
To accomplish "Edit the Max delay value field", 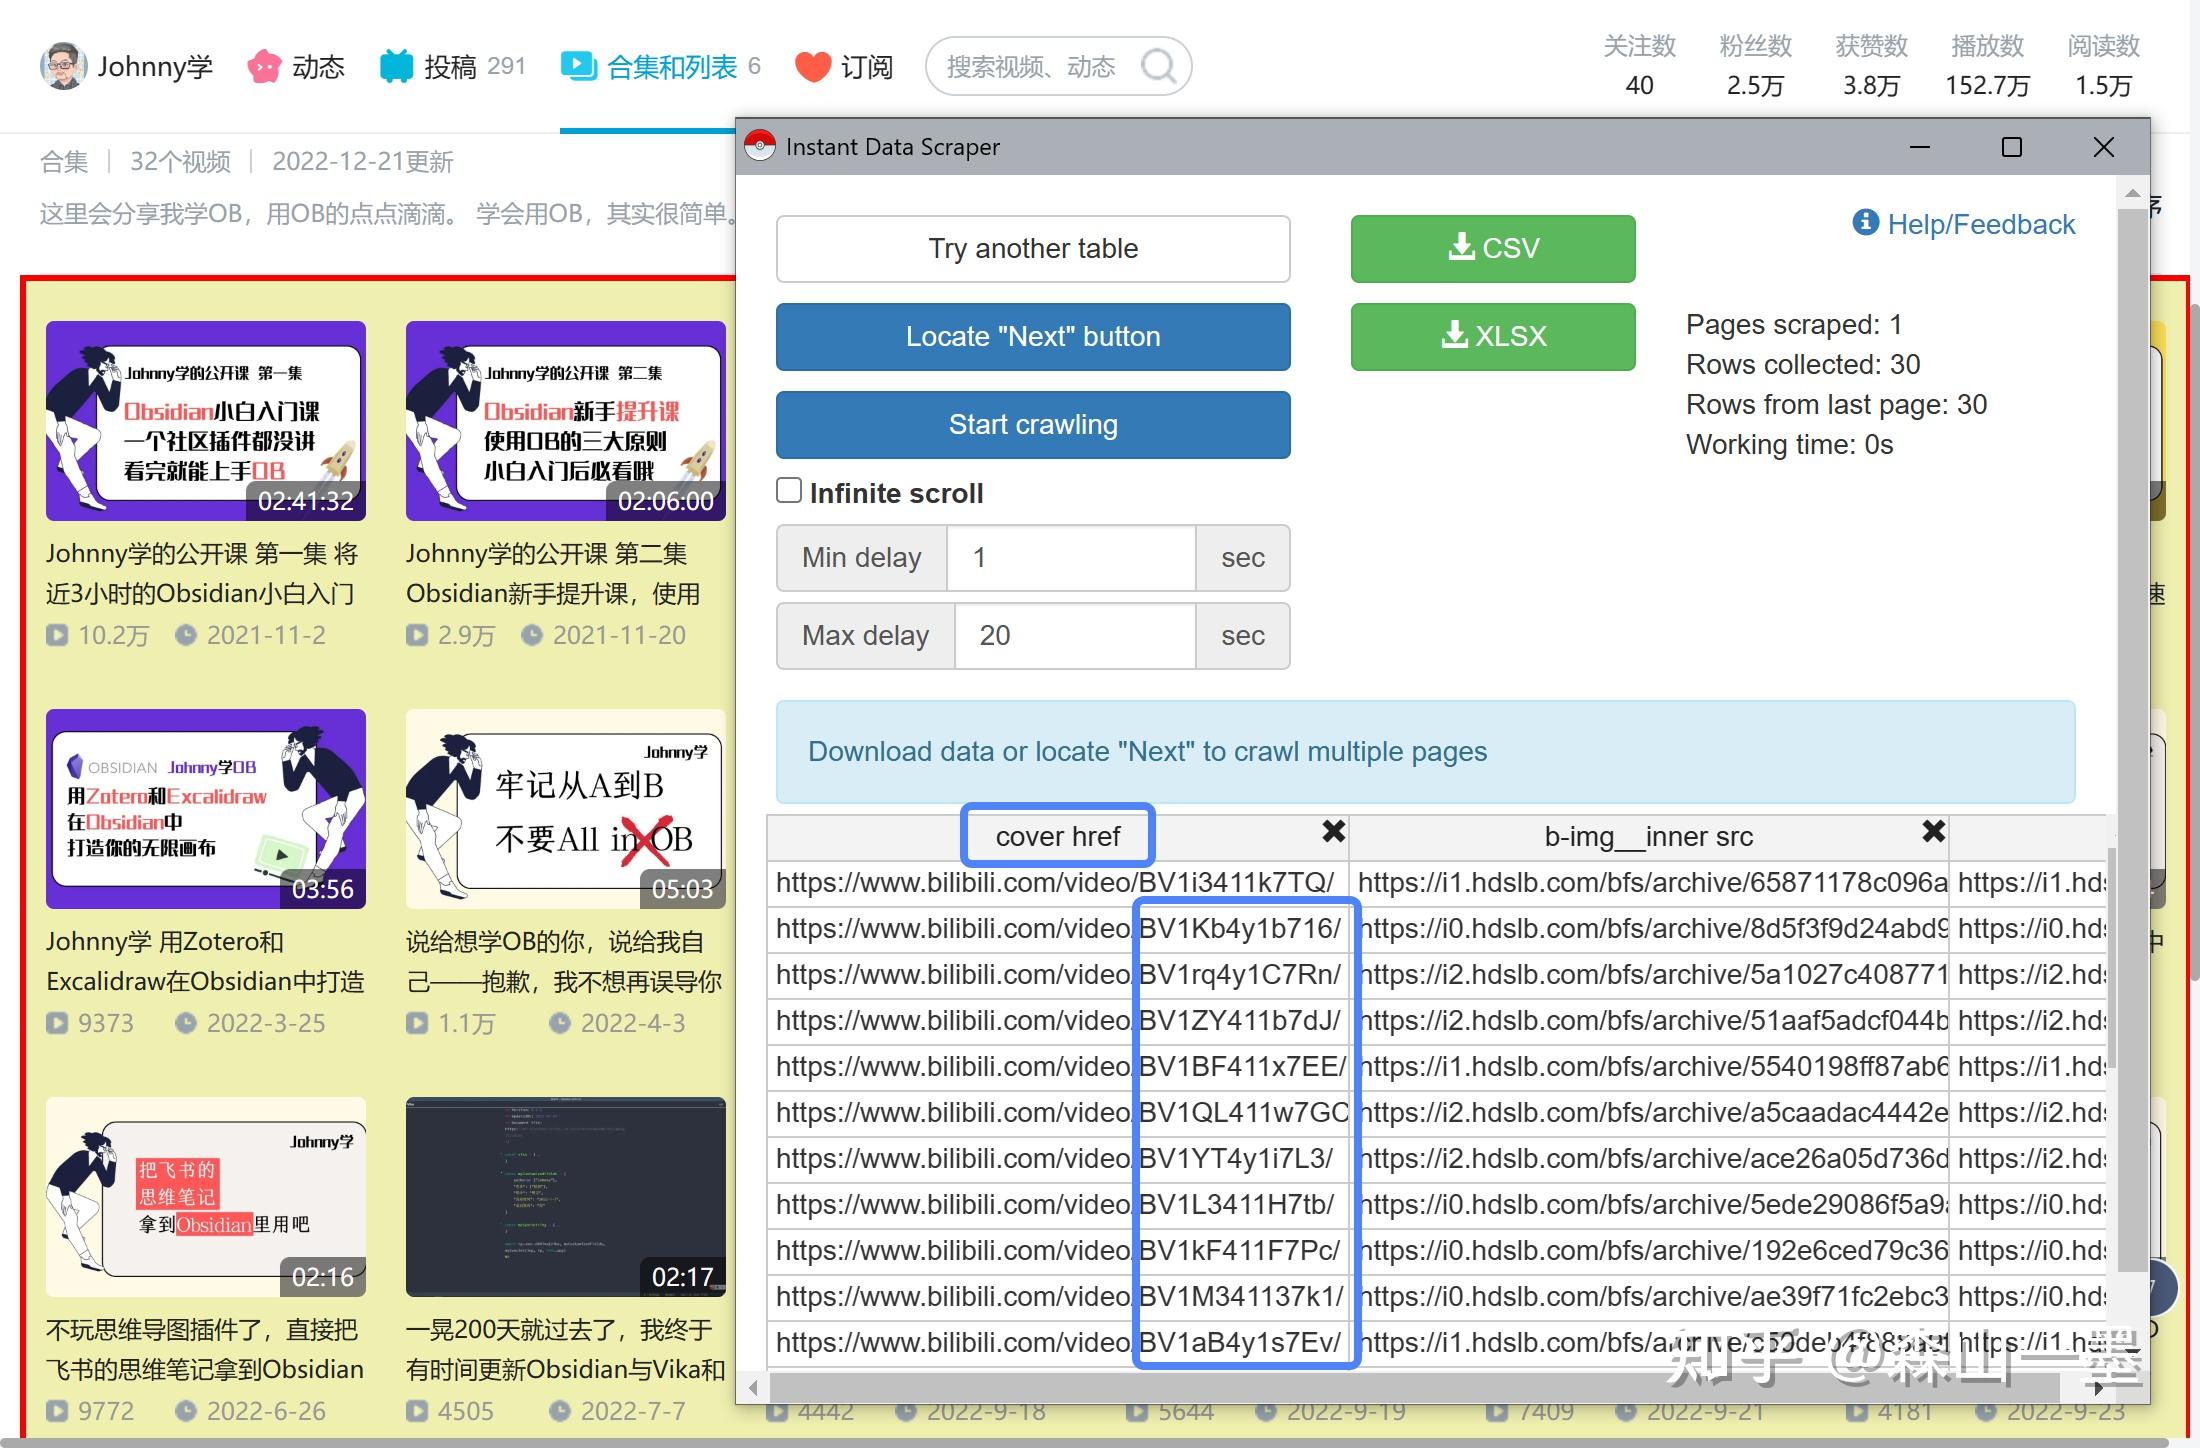I will pyautogui.click(x=1074, y=636).
